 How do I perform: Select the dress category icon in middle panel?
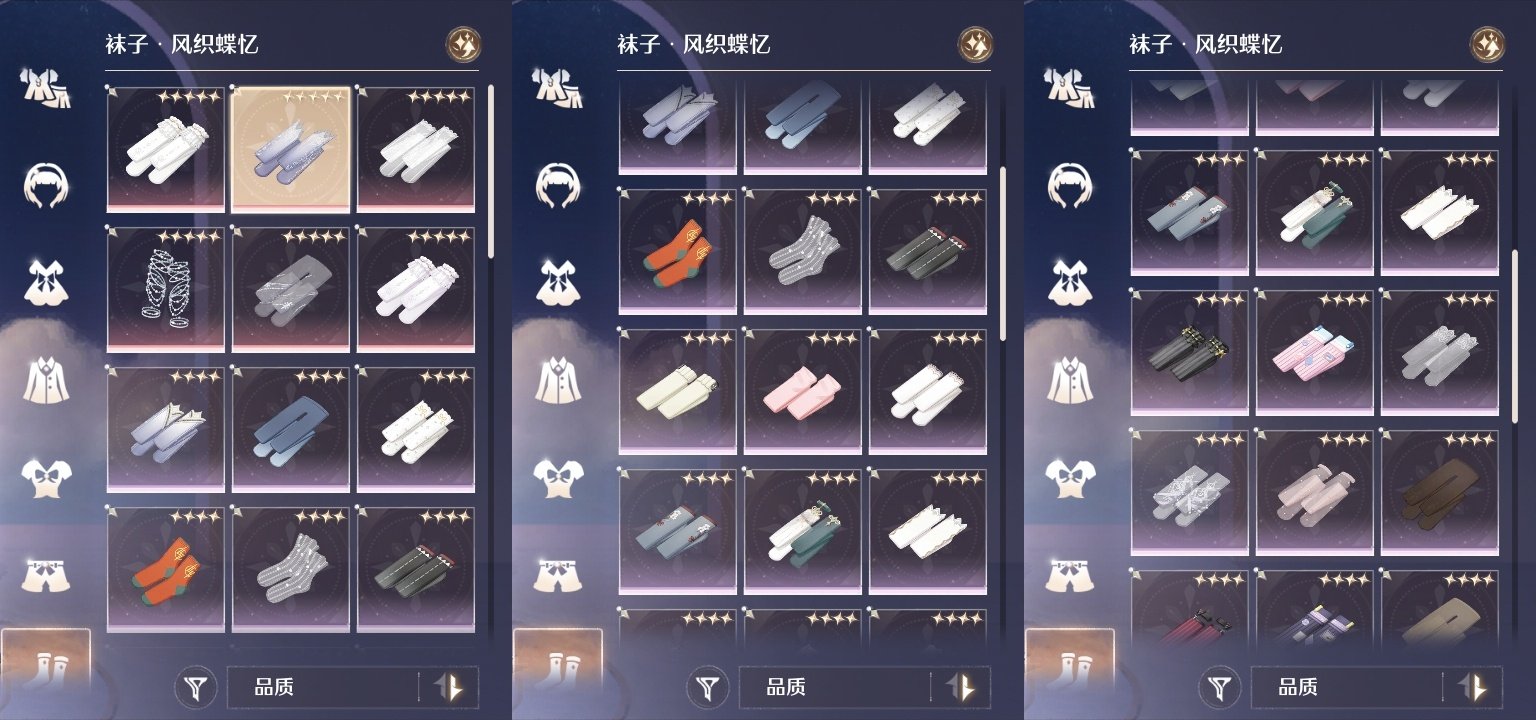pyautogui.click(x=557, y=283)
